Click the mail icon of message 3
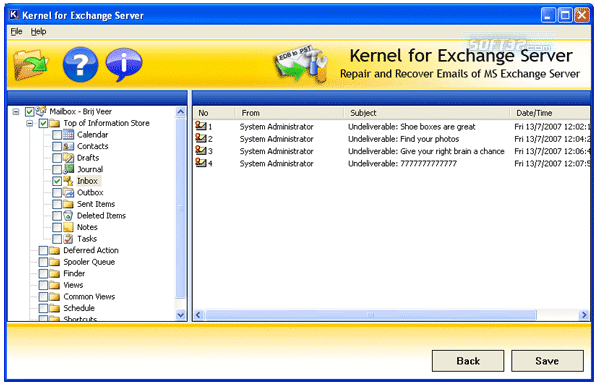 pyautogui.click(x=201, y=150)
